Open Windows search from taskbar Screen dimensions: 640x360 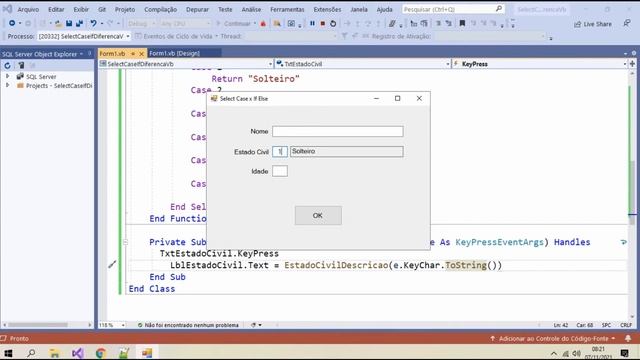(x=31, y=353)
